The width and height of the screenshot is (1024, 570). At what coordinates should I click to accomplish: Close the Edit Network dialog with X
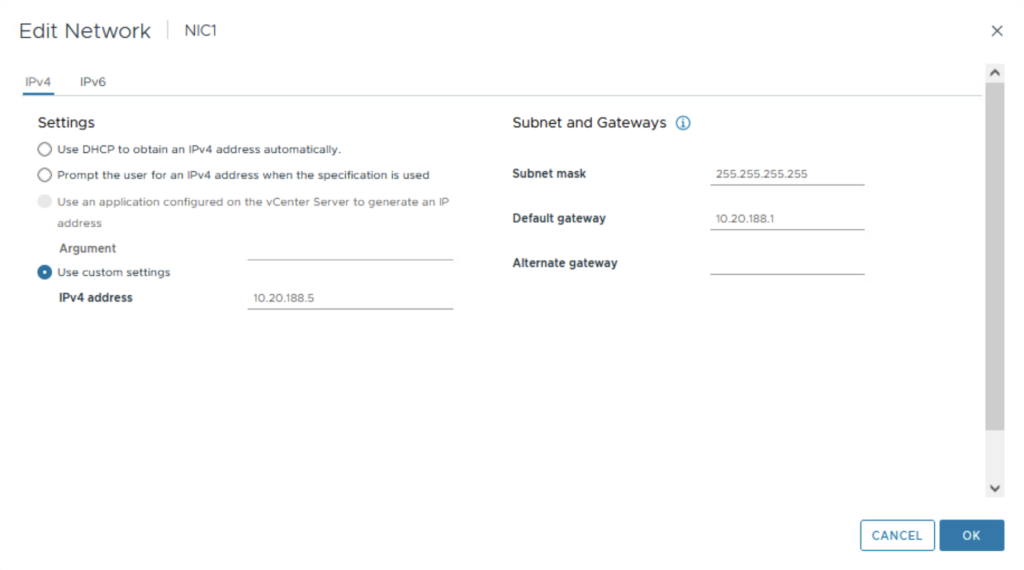[x=996, y=31]
